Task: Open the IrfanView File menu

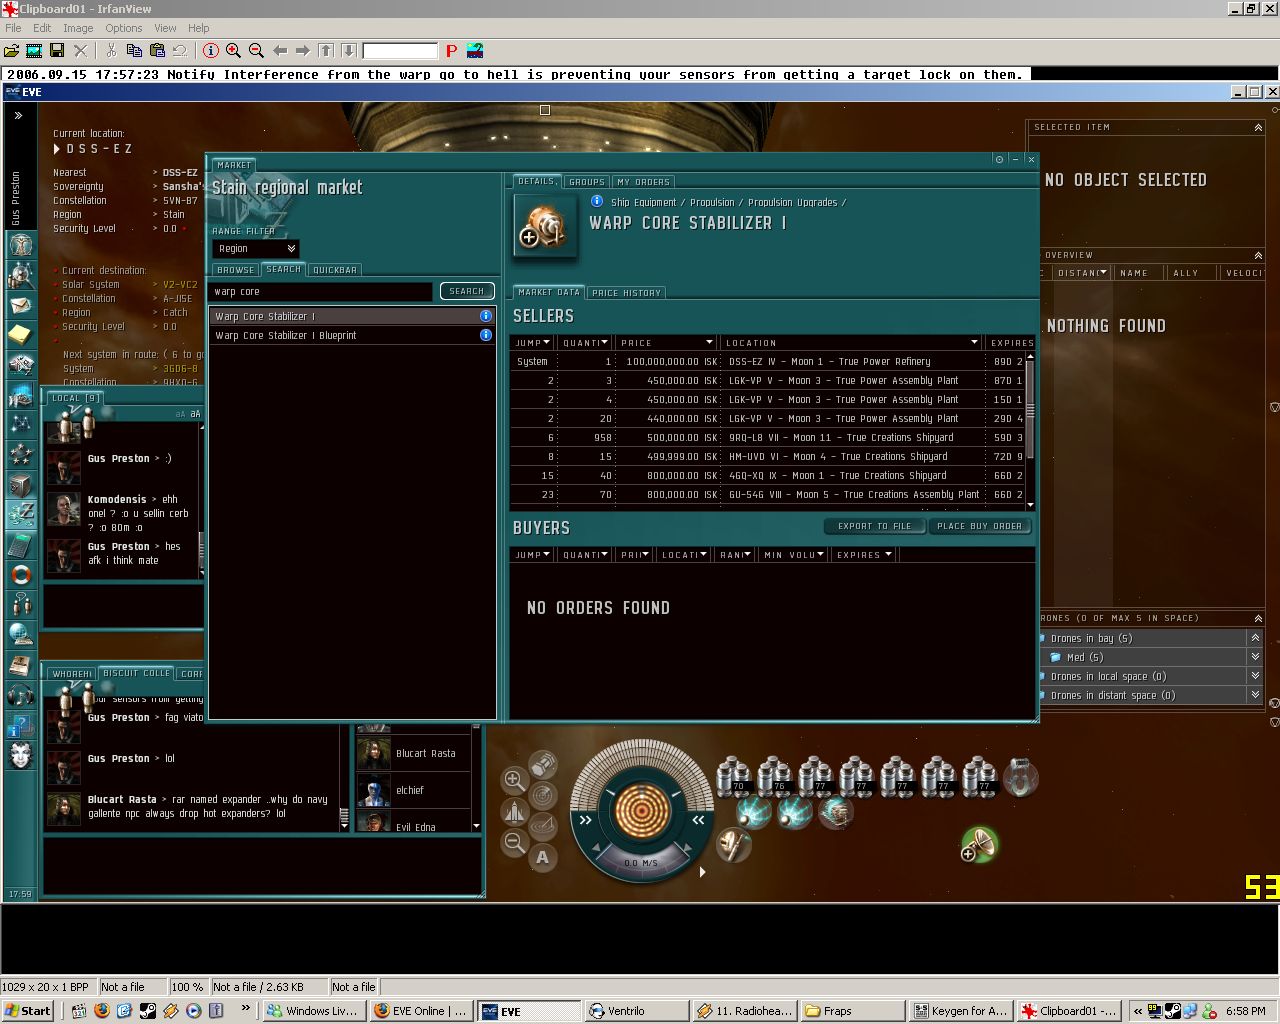Action: coord(13,28)
